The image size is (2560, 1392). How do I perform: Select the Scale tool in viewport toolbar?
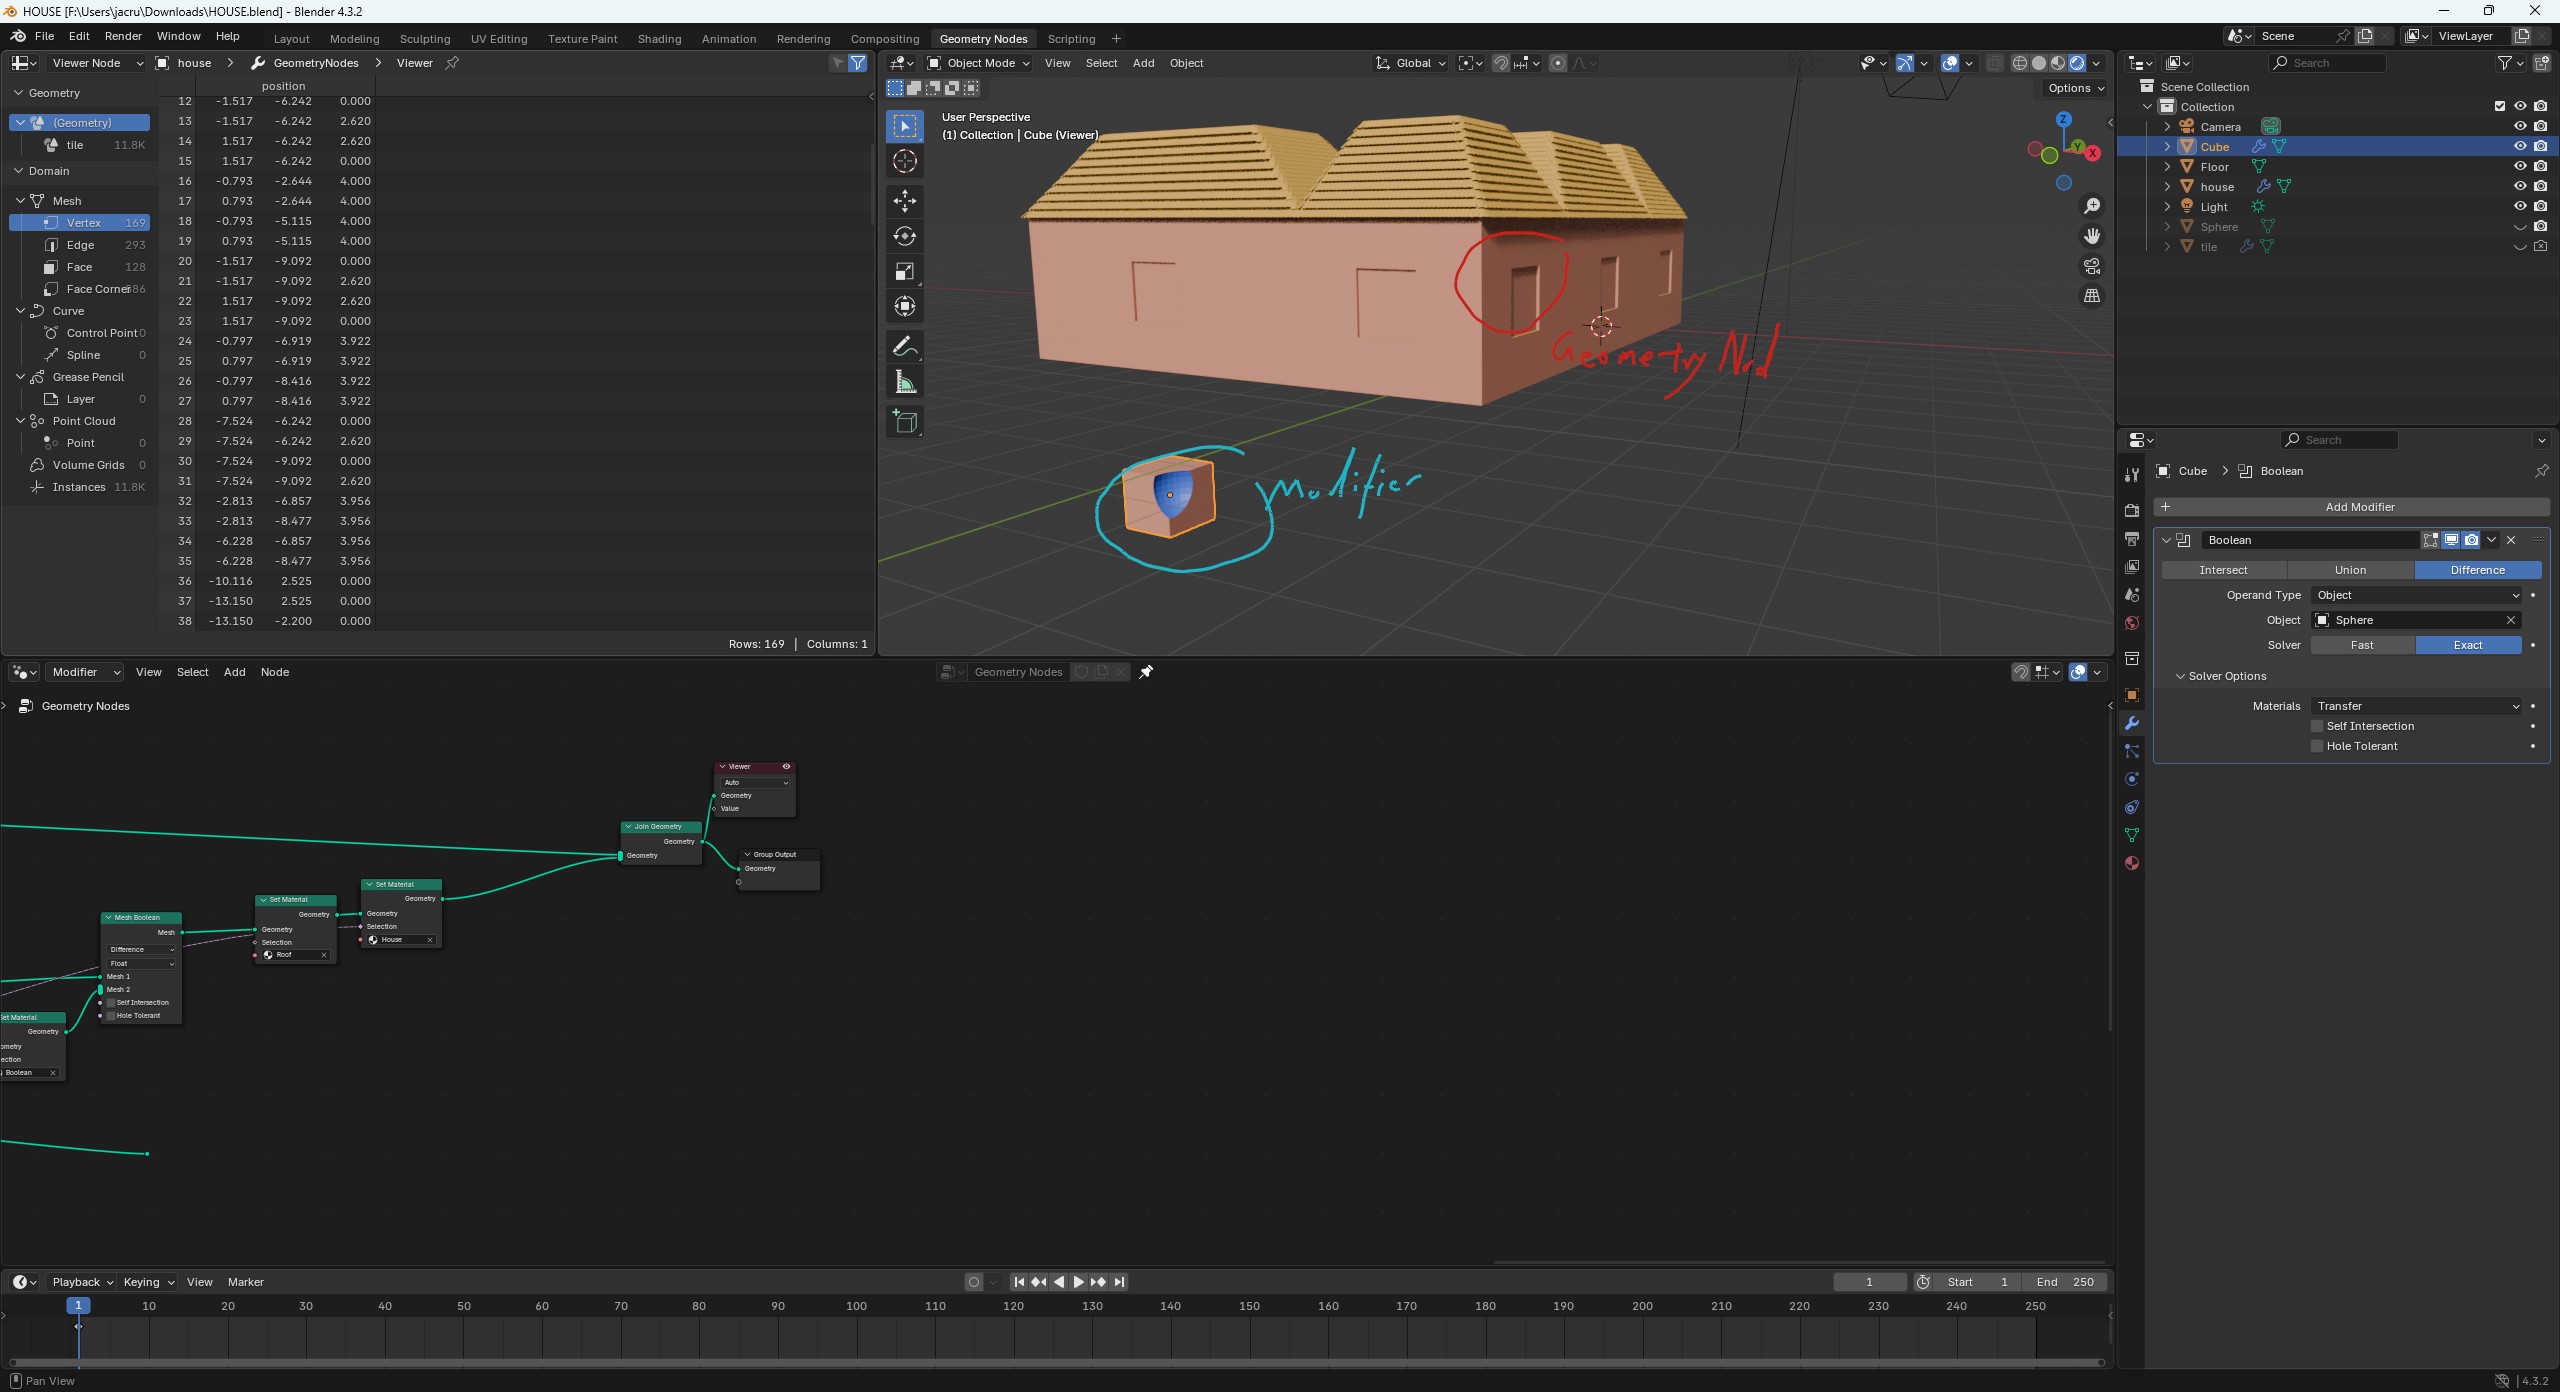click(x=905, y=271)
